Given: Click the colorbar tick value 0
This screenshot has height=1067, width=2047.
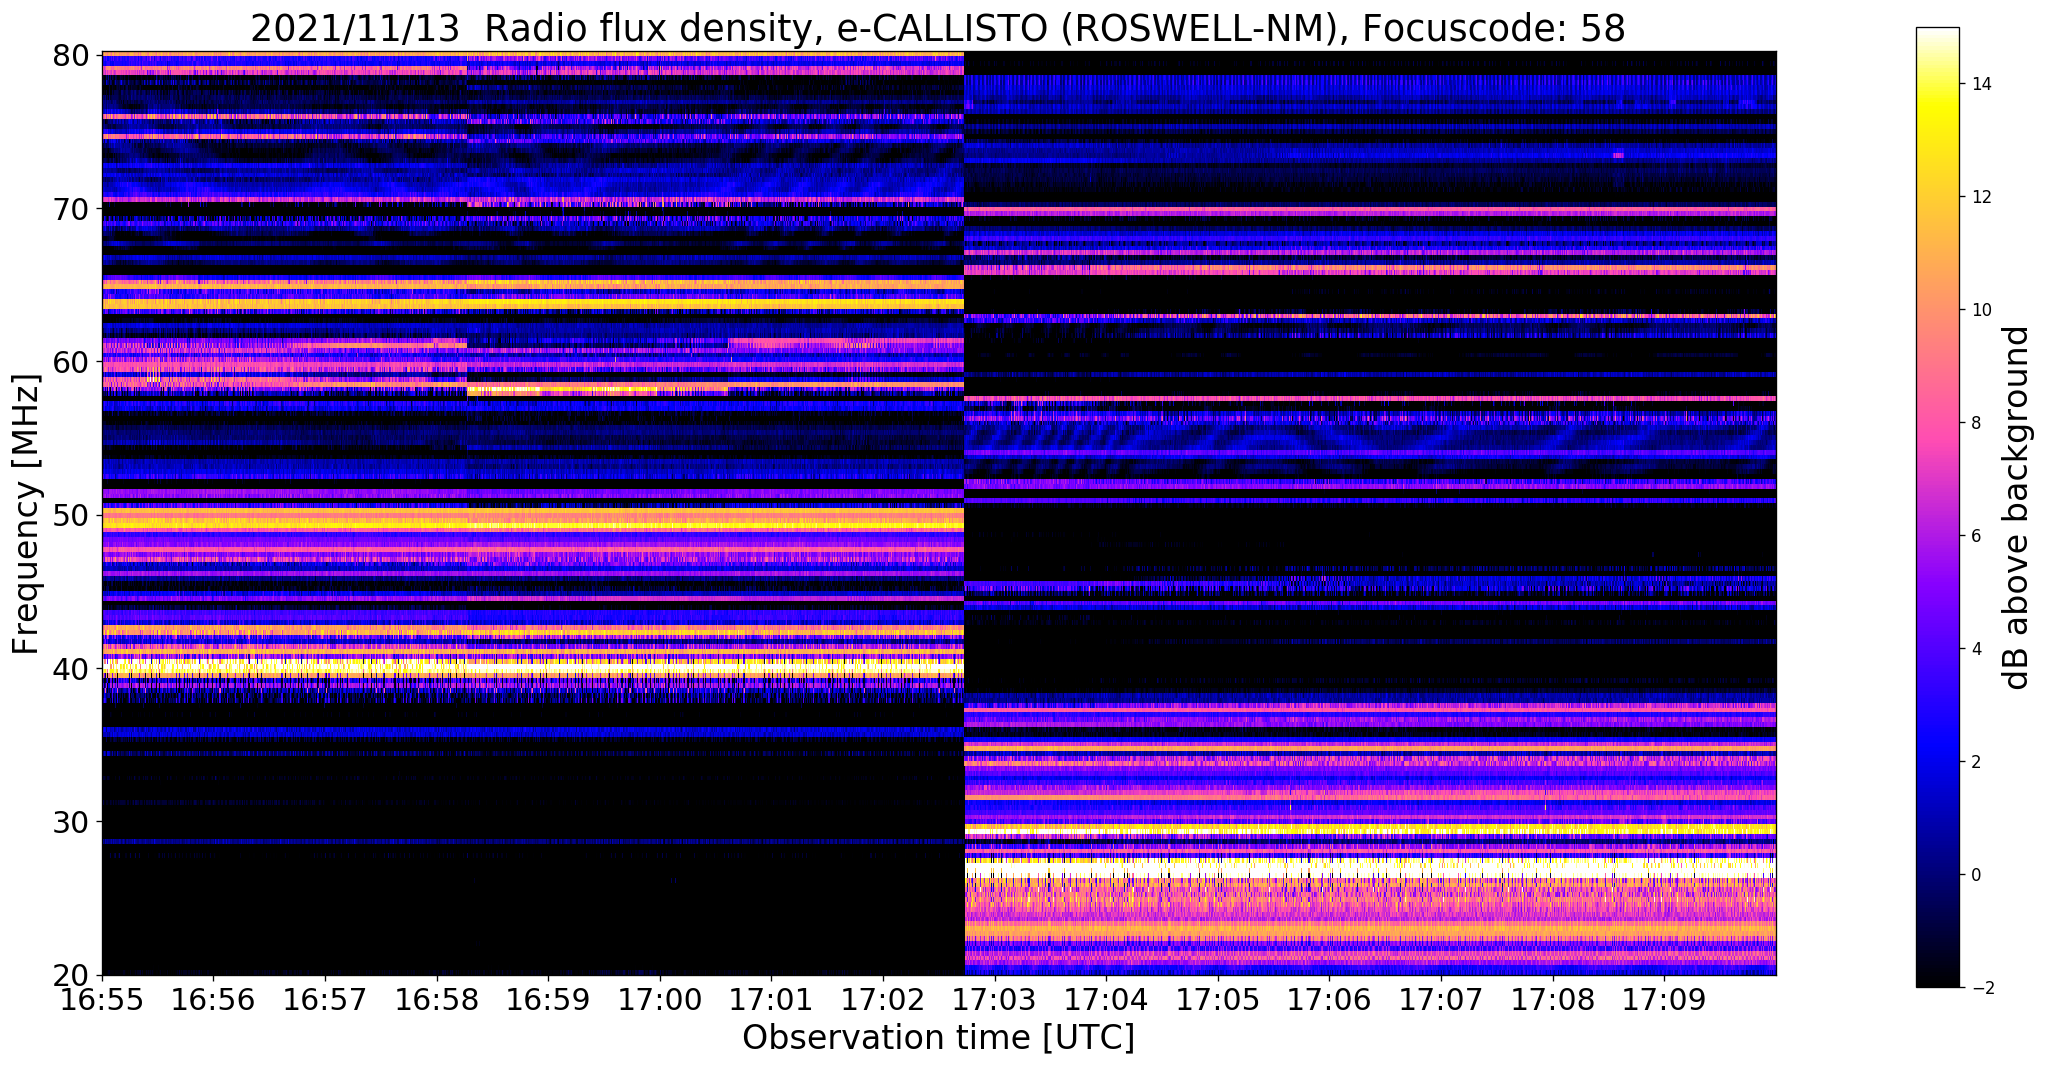Looking at the screenshot, I should 1975,875.
